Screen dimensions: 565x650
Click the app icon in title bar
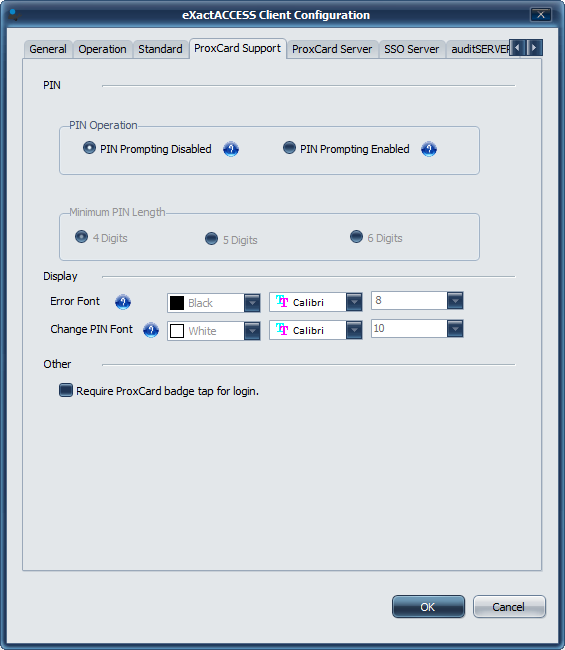tap(14, 15)
